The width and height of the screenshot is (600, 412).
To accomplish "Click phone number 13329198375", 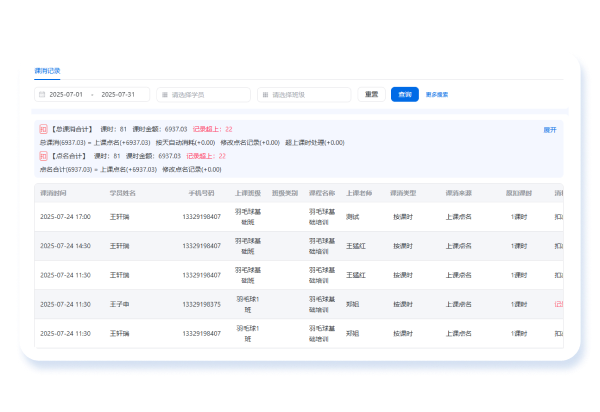I will [201, 305].
